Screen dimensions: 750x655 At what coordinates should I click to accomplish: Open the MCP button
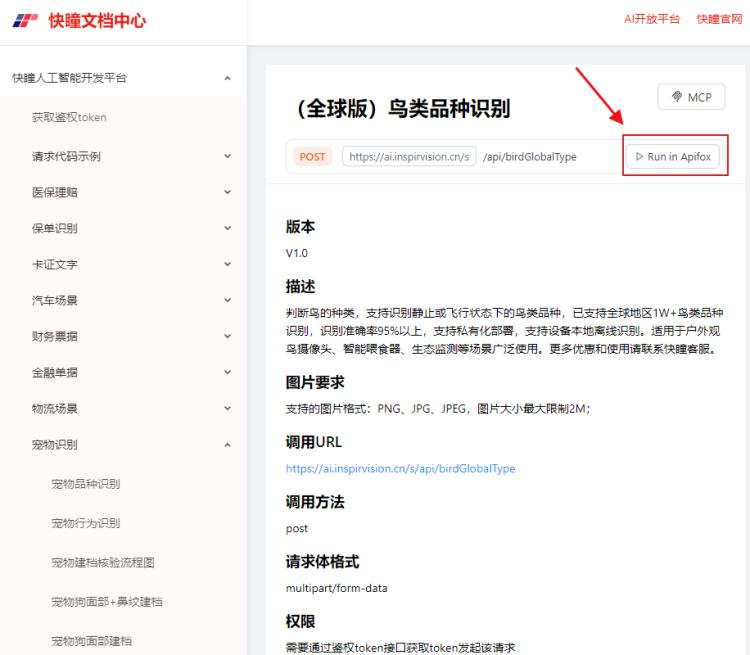tap(691, 97)
